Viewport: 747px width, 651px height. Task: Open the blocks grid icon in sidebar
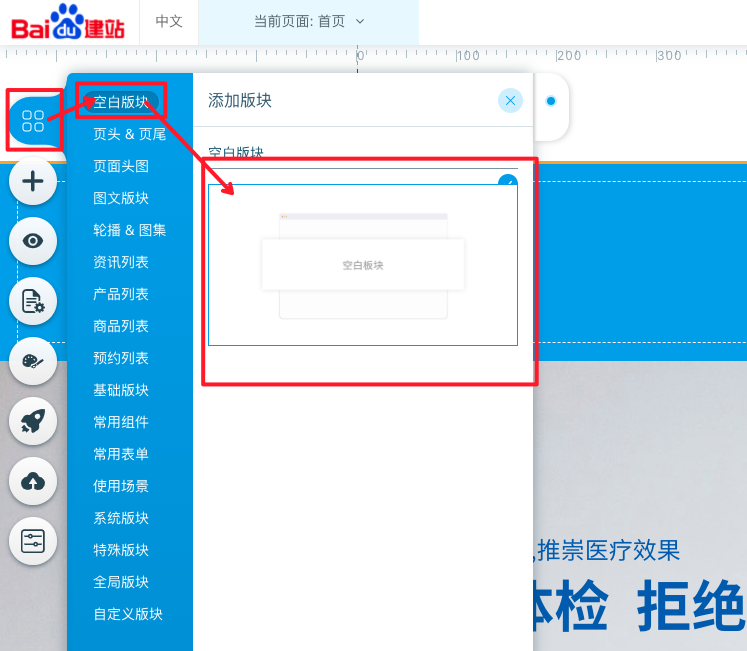[x=33, y=121]
